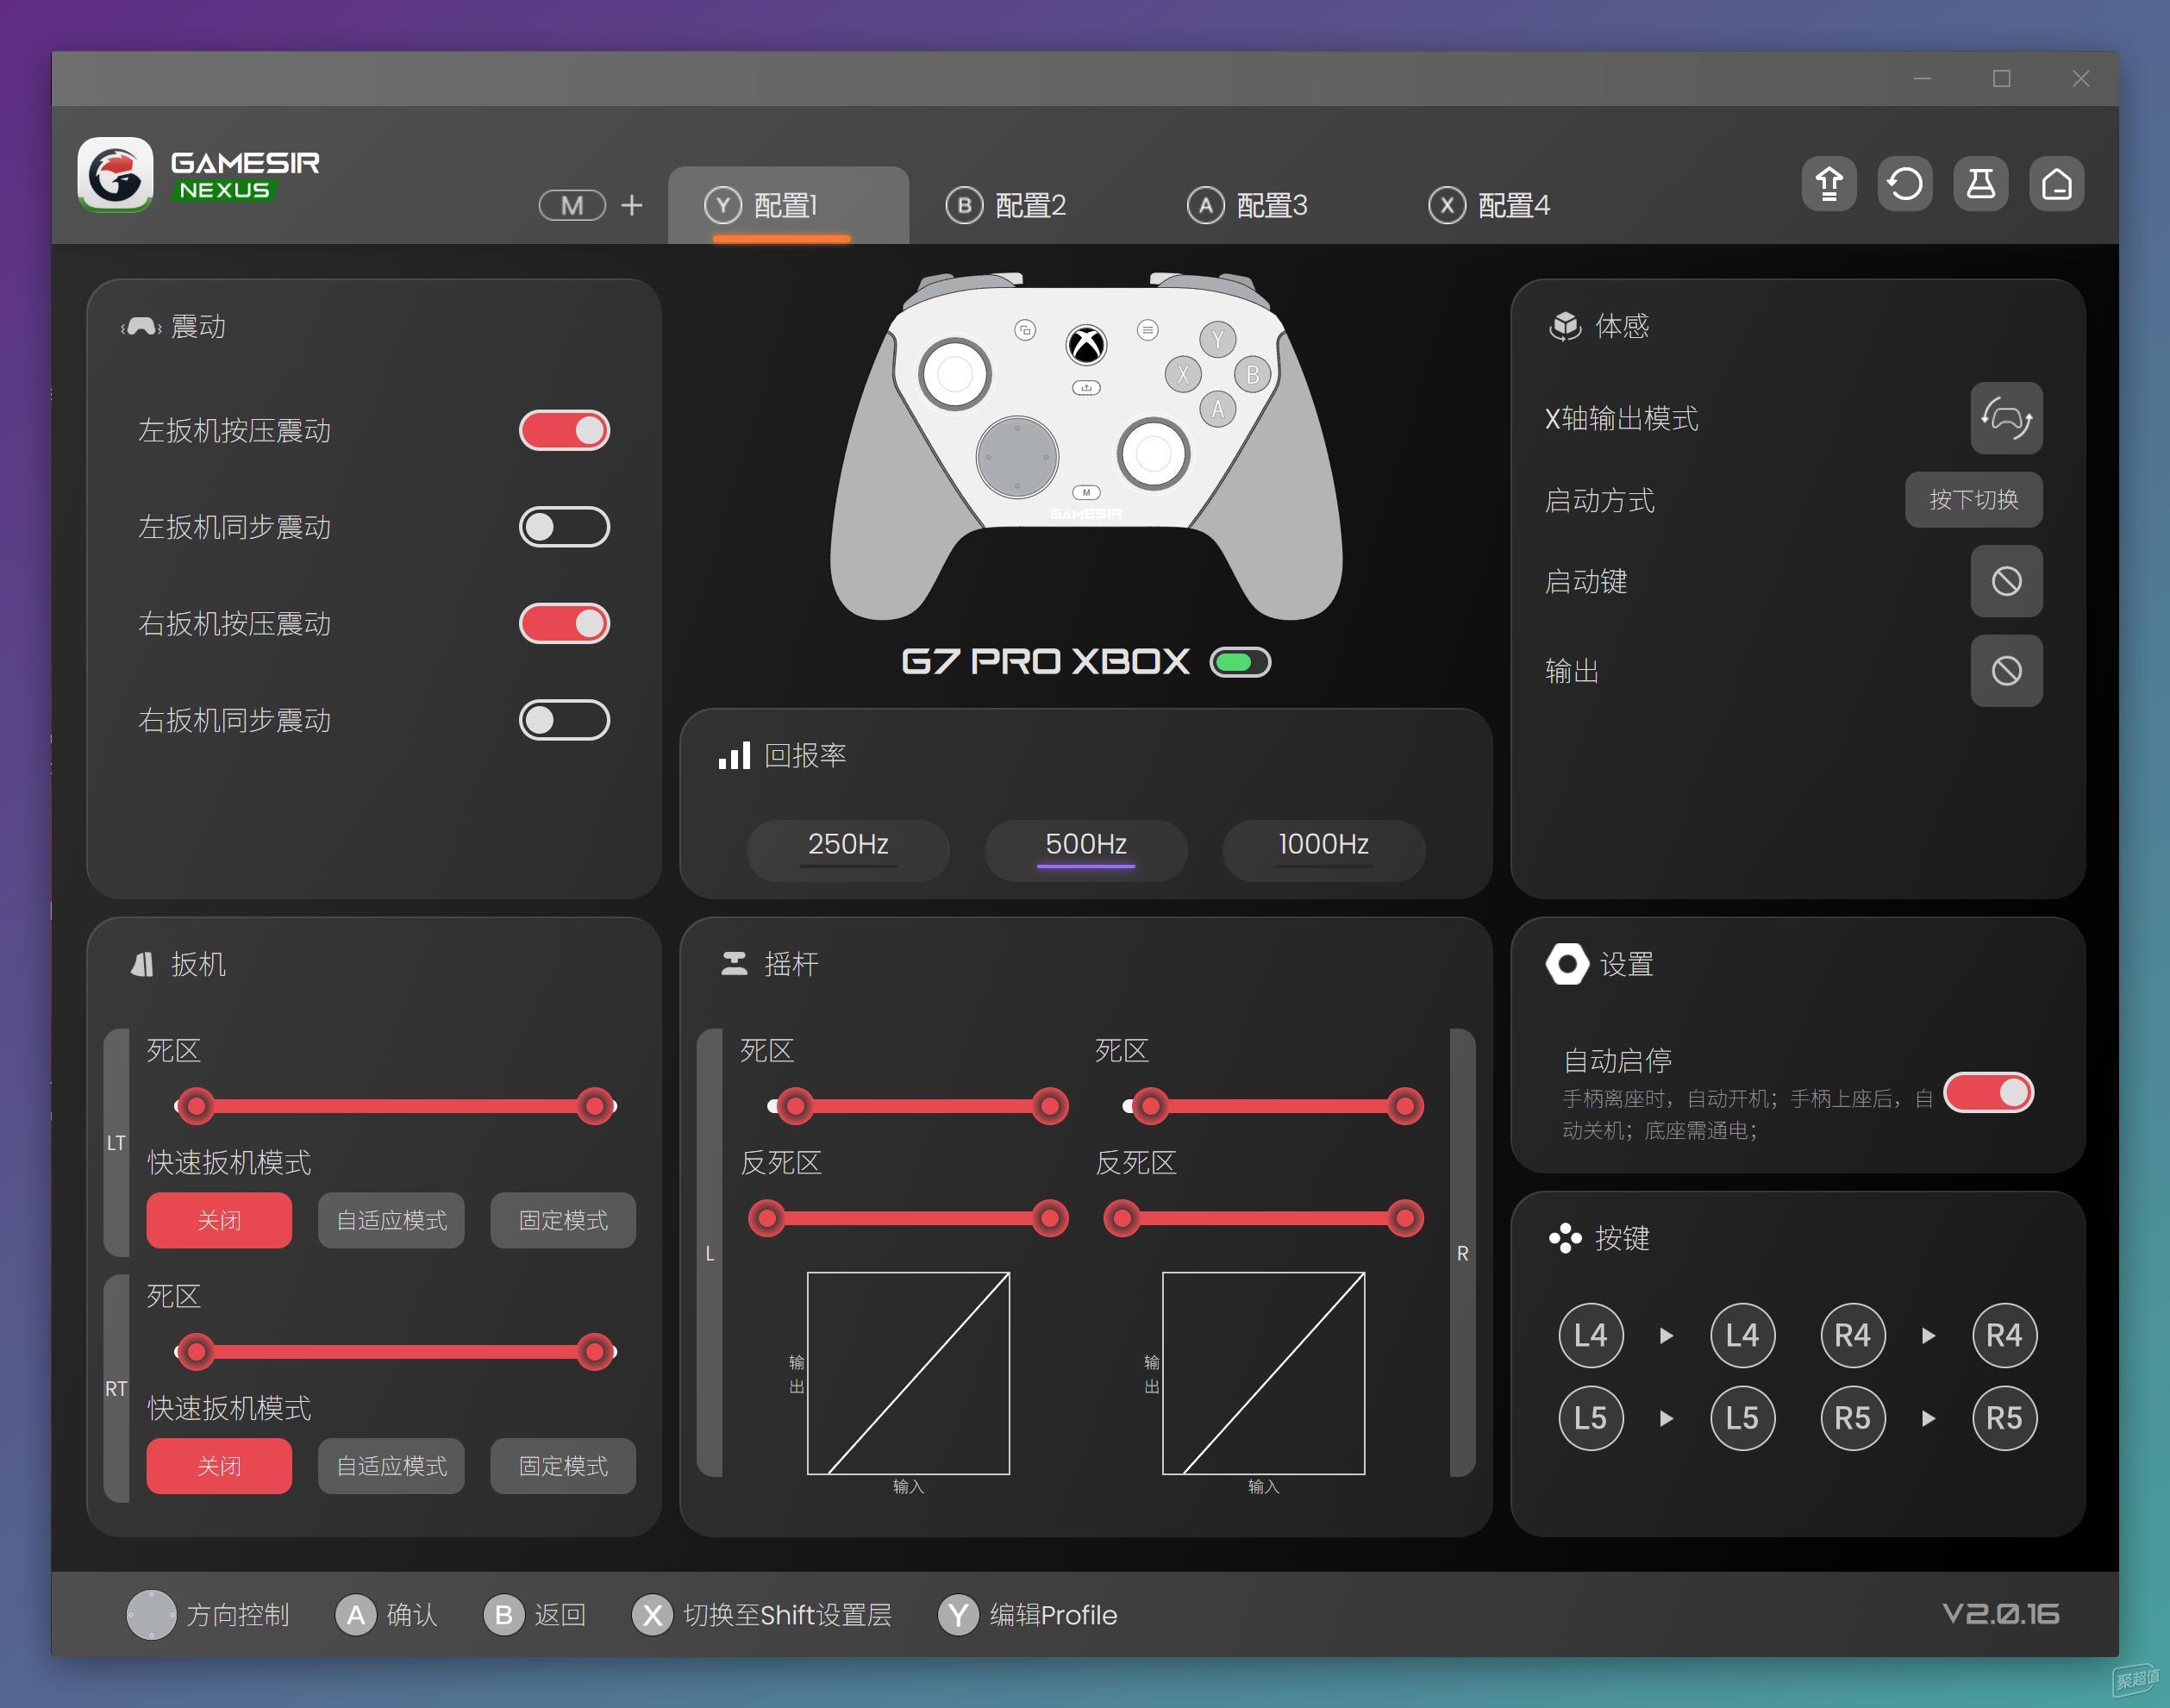Click the 输出 unassigned icon
Image resolution: width=2170 pixels, height=1708 pixels.
tap(2006, 671)
